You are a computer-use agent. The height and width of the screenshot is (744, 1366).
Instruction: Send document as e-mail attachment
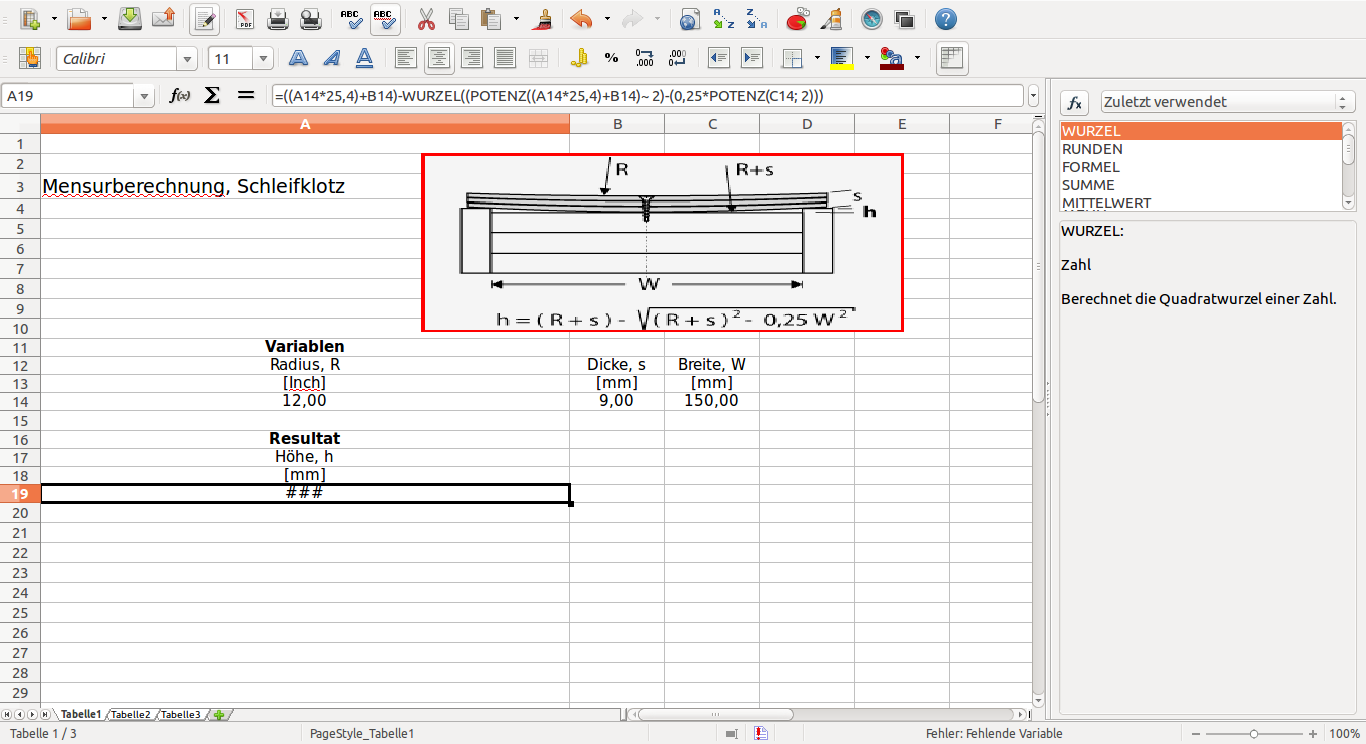tap(163, 18)
